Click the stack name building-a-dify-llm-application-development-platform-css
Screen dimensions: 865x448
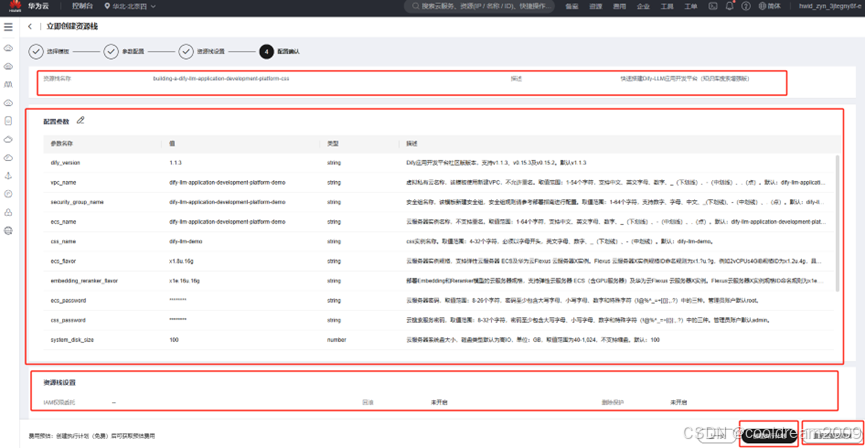[x=221, y=78]
